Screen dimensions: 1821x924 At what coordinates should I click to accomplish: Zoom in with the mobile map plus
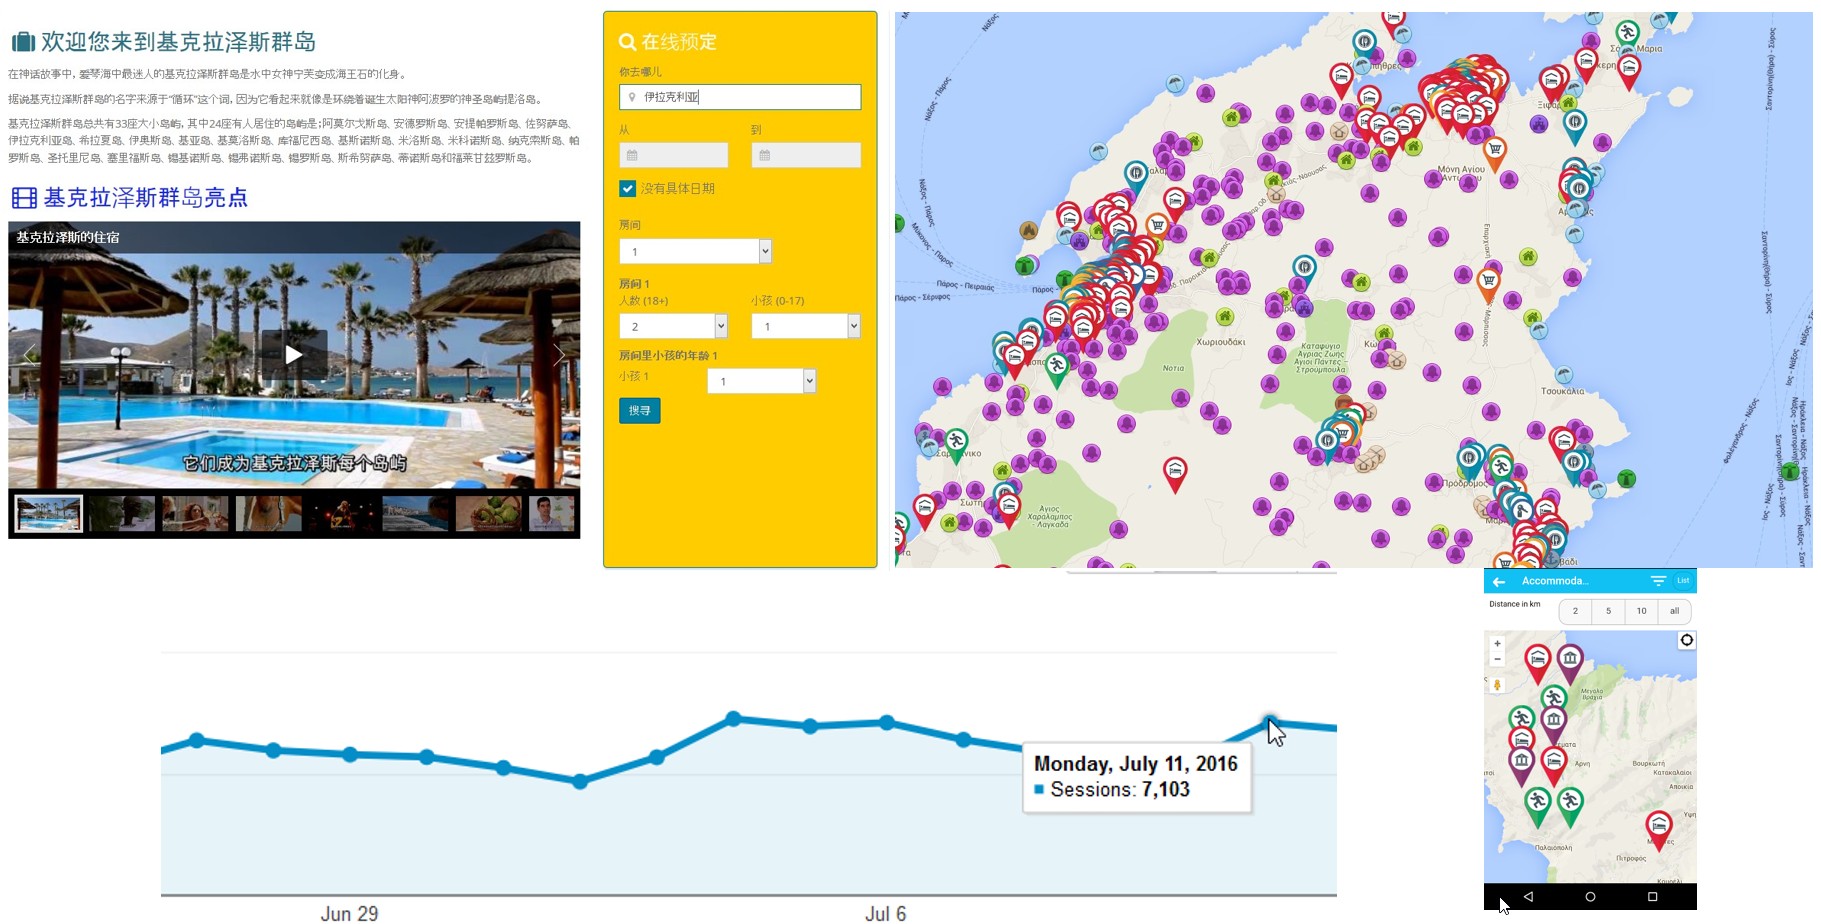[x=1497, y=643]
